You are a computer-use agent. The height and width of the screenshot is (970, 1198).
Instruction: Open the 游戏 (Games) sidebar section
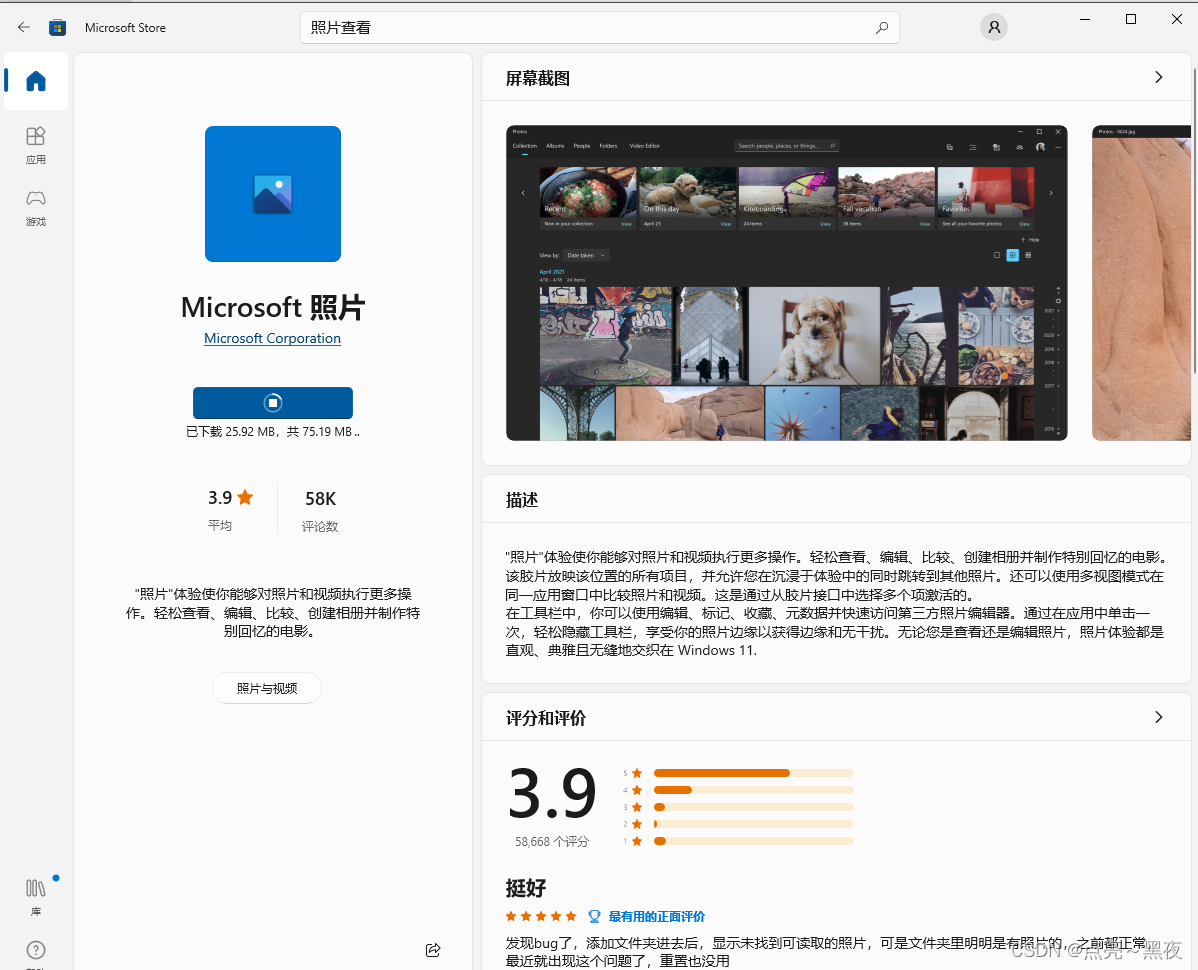click(x=36, y=208)
